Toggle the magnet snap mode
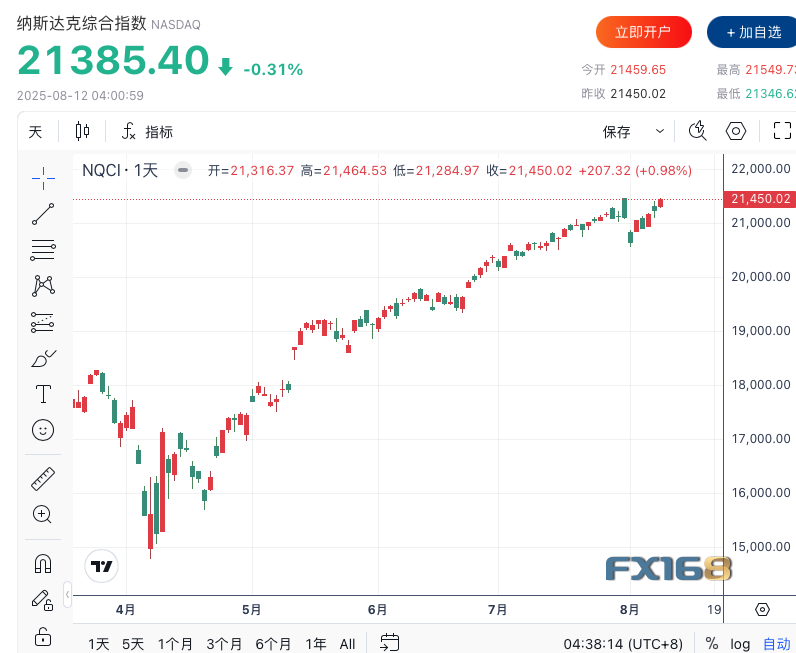This screenshot has width=796, height=653. tap(43, 563)
